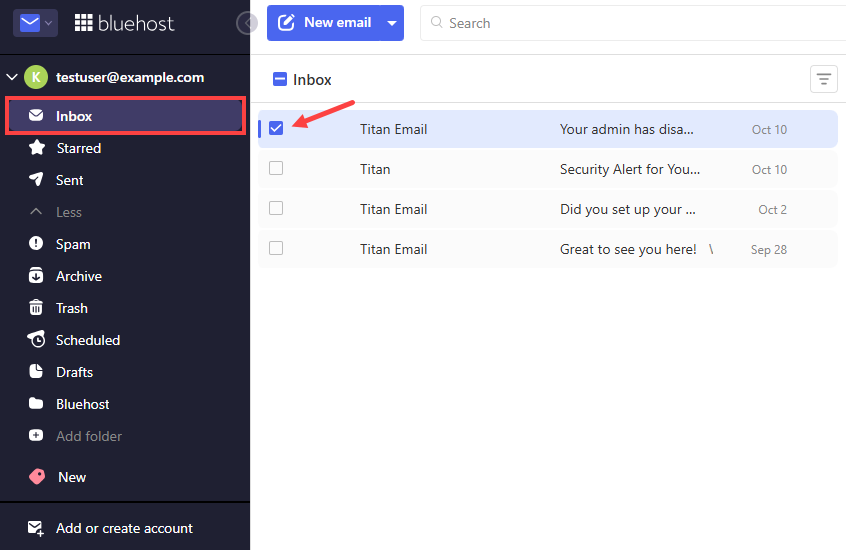Check the 'Great to see you here' checkbox
The height and width of the screenshot is (550, 846).
(x=276, y=248)
